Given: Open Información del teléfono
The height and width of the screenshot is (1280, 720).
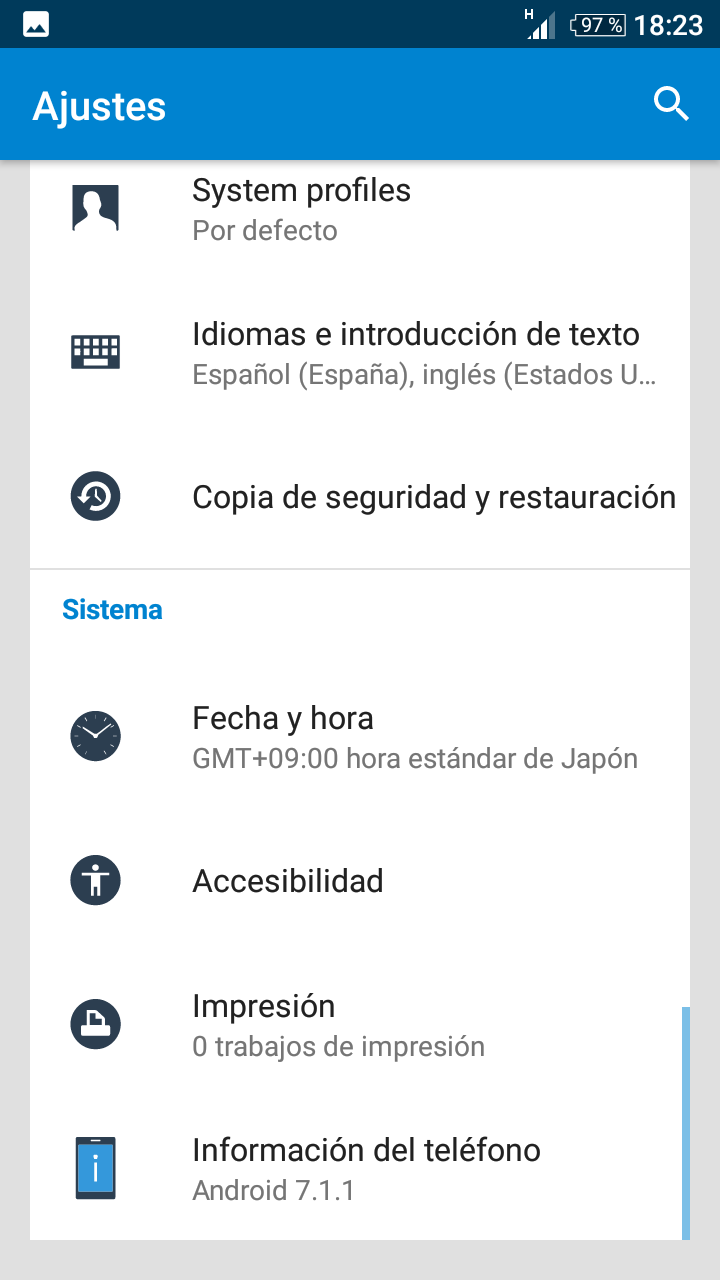Looking at the screenshot, I should [360, 1168].
